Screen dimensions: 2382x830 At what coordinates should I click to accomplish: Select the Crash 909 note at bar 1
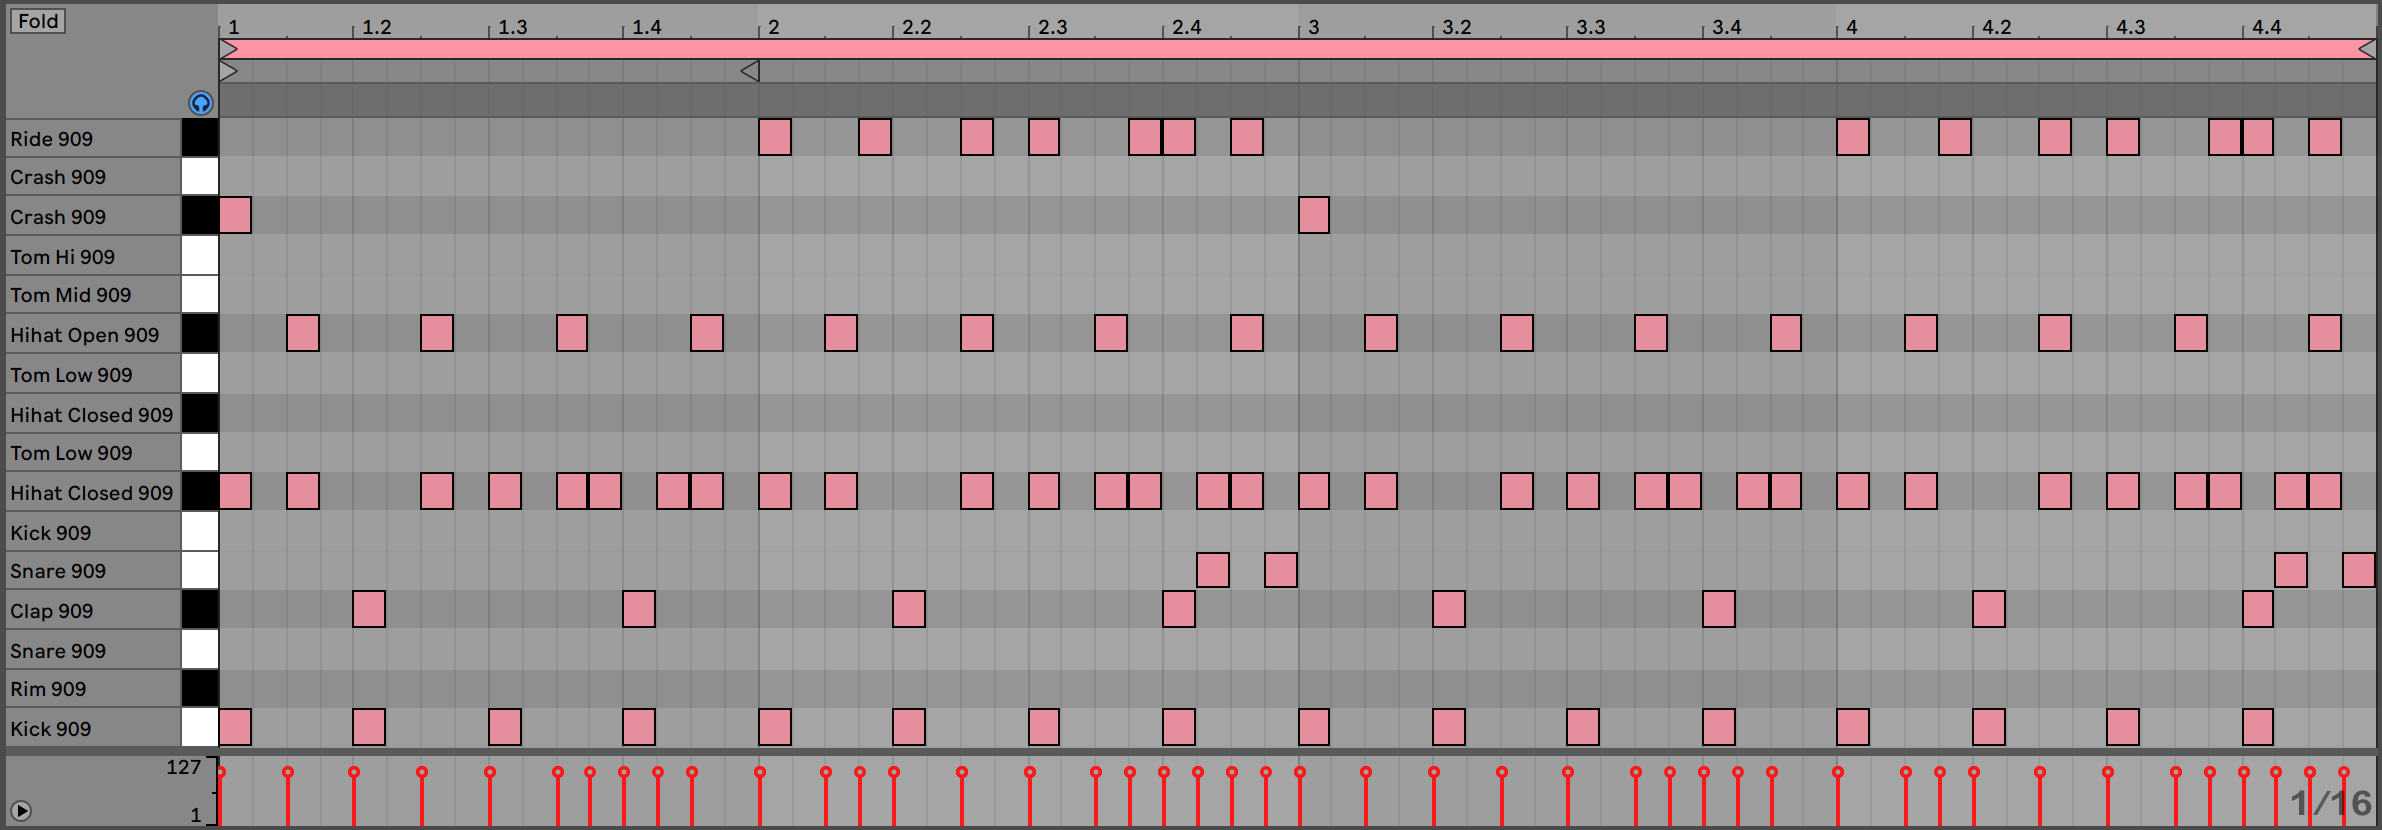[235, 215]
